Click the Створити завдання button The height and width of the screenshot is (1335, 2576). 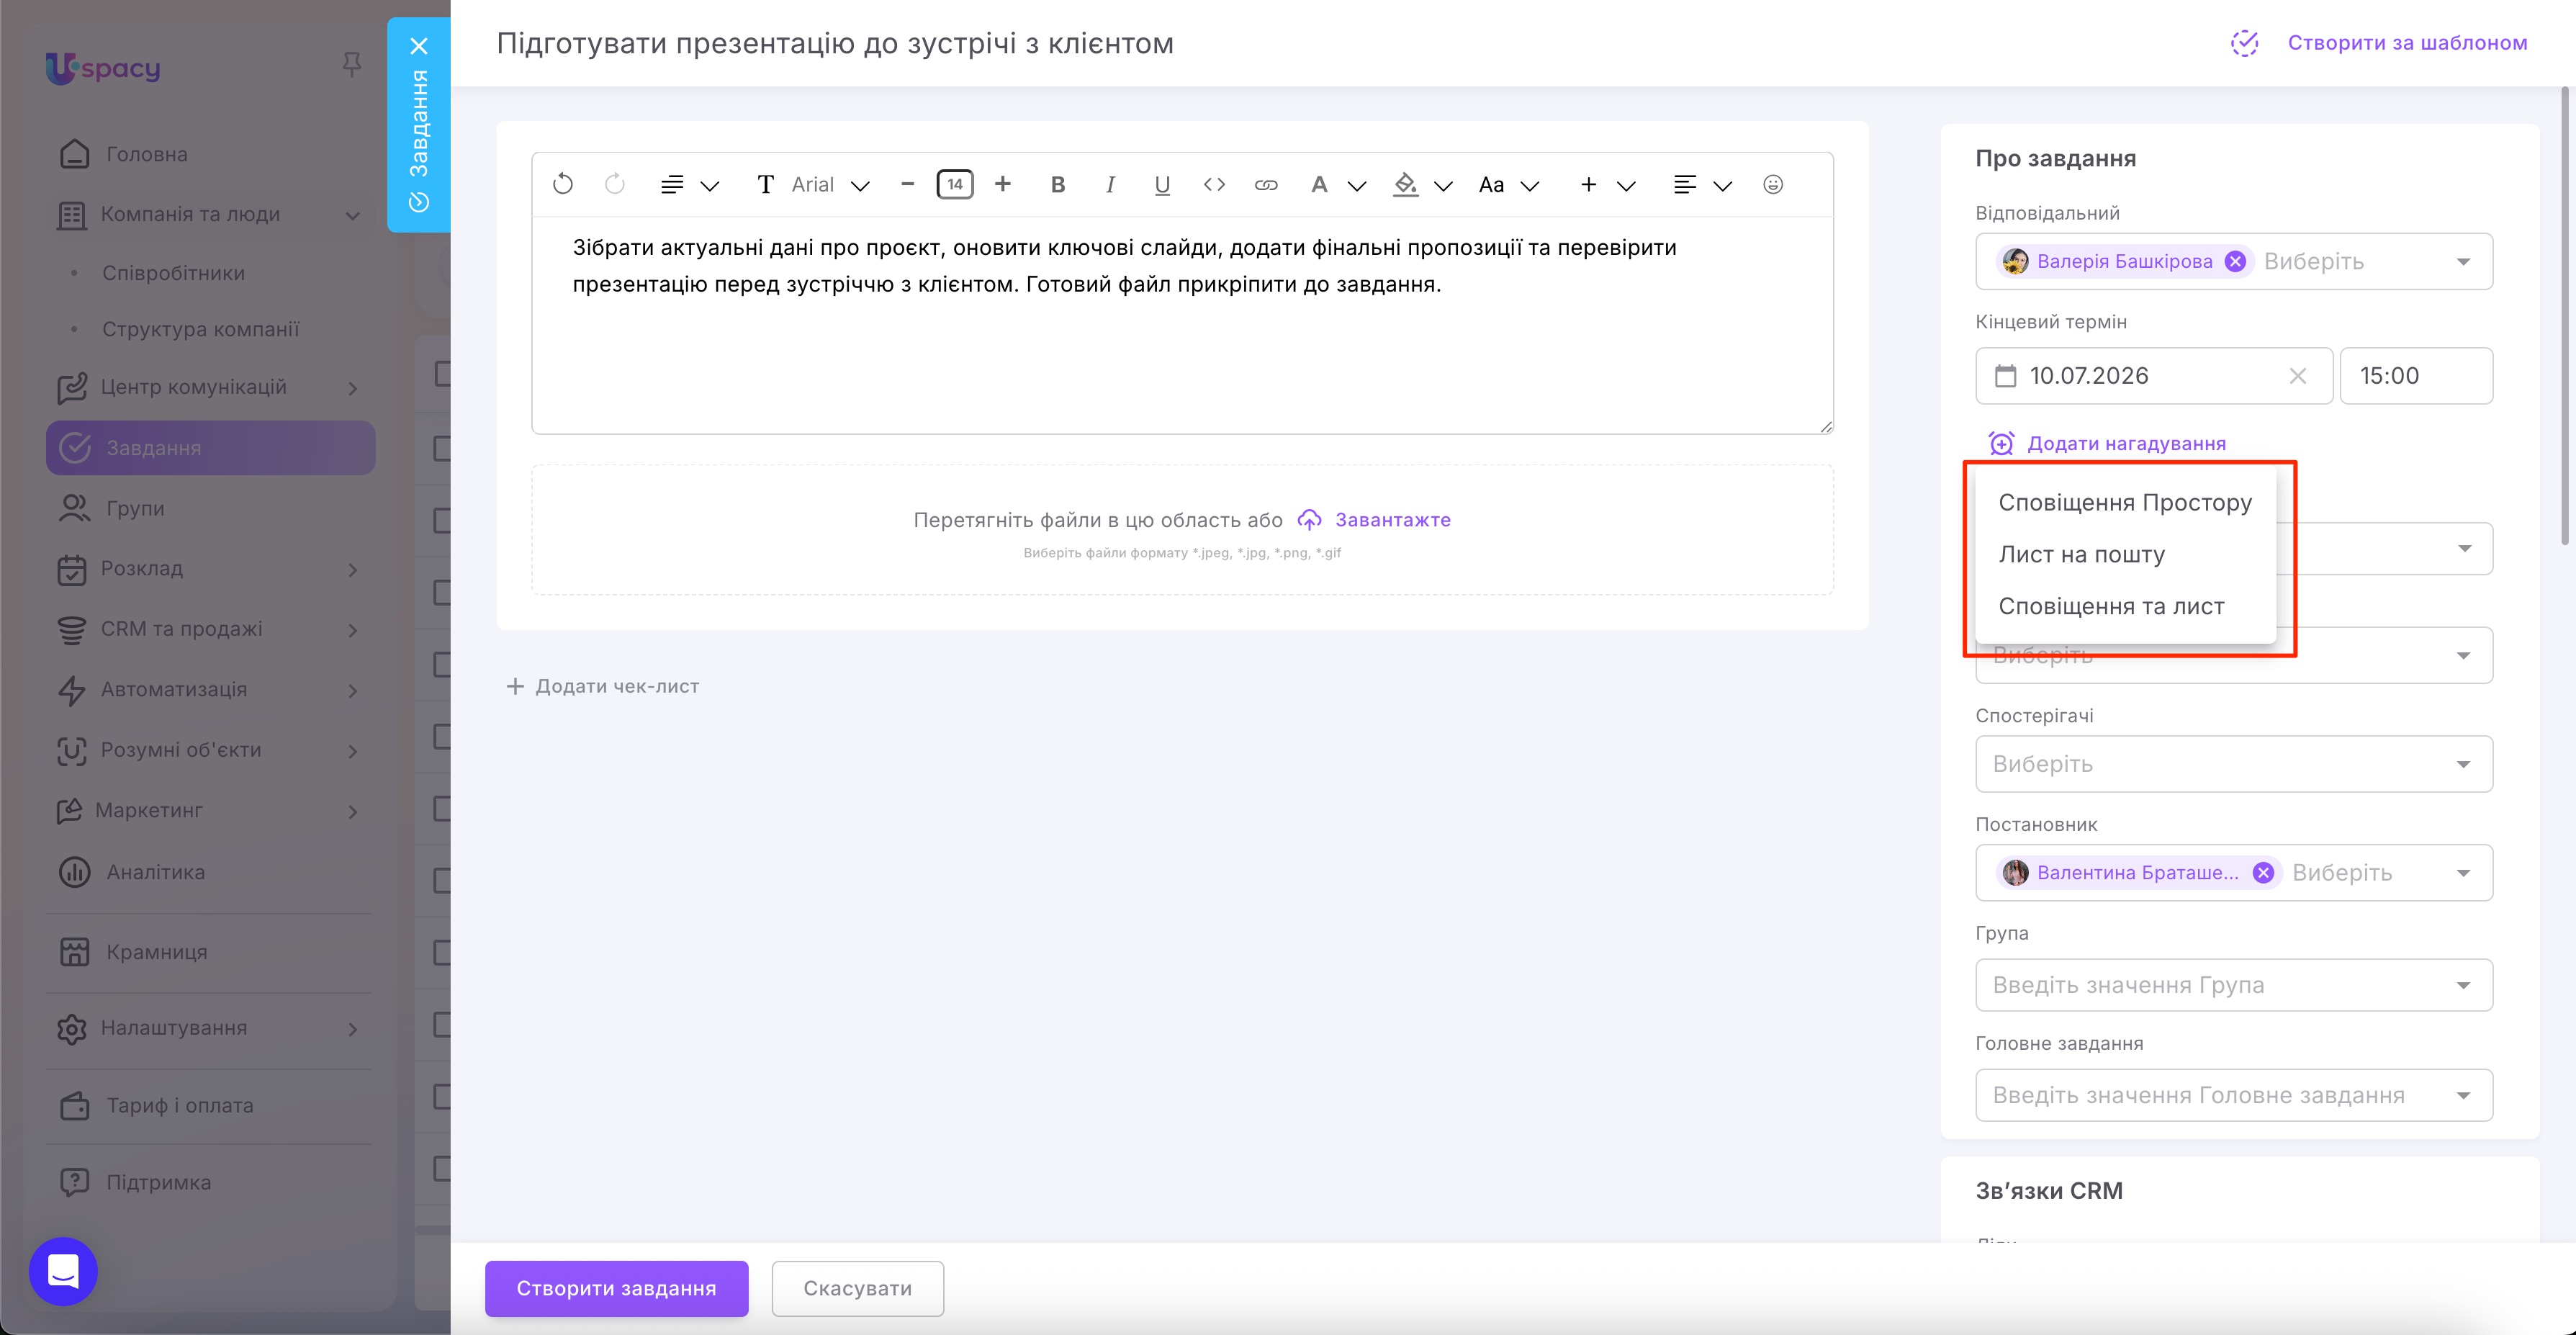pyautogui.click(x=617, y=1288)
